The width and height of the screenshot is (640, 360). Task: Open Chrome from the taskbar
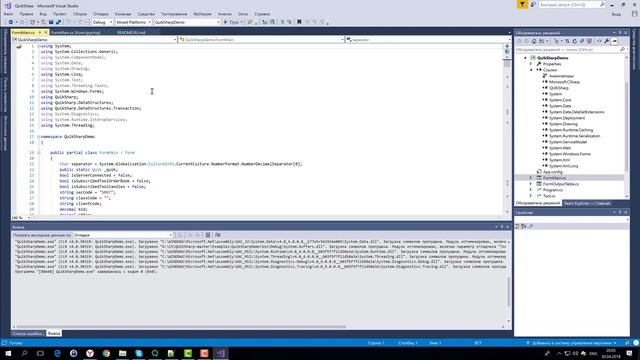point(106,353)
